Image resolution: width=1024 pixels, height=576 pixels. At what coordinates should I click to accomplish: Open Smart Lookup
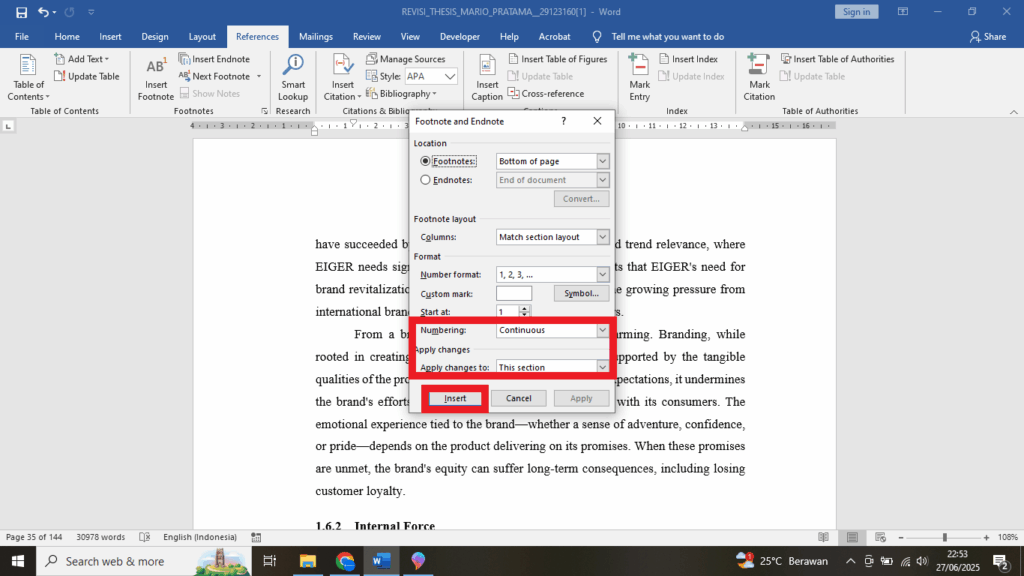[x=293, y=77]
